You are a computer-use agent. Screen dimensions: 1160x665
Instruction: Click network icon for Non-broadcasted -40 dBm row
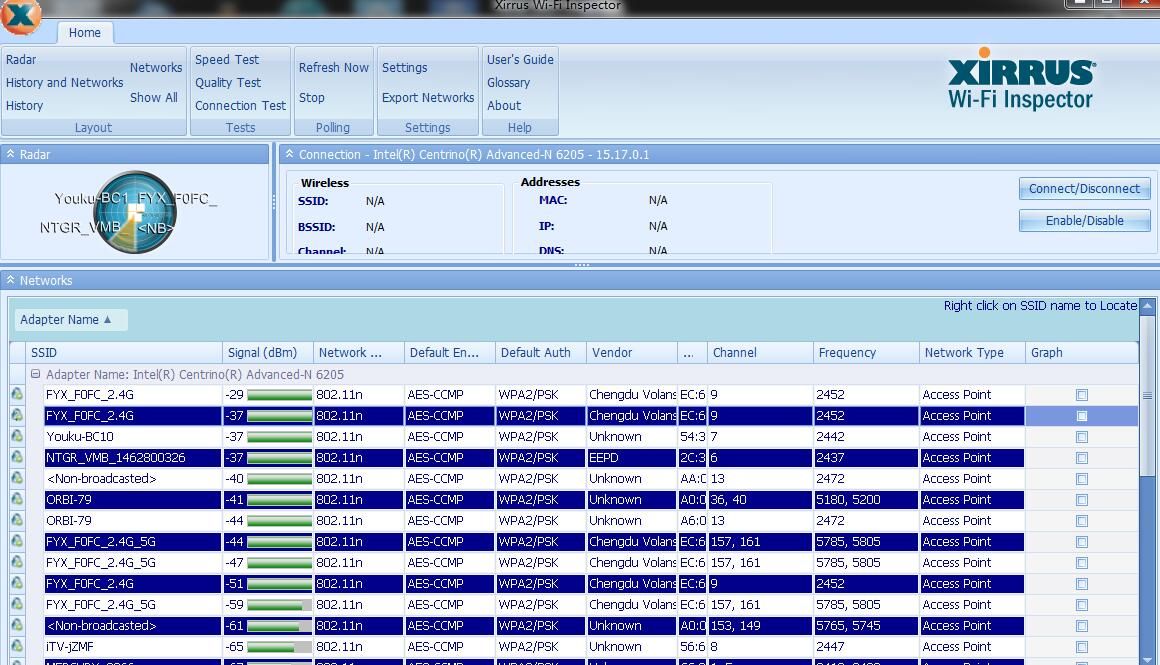click(x=17, y=479)
